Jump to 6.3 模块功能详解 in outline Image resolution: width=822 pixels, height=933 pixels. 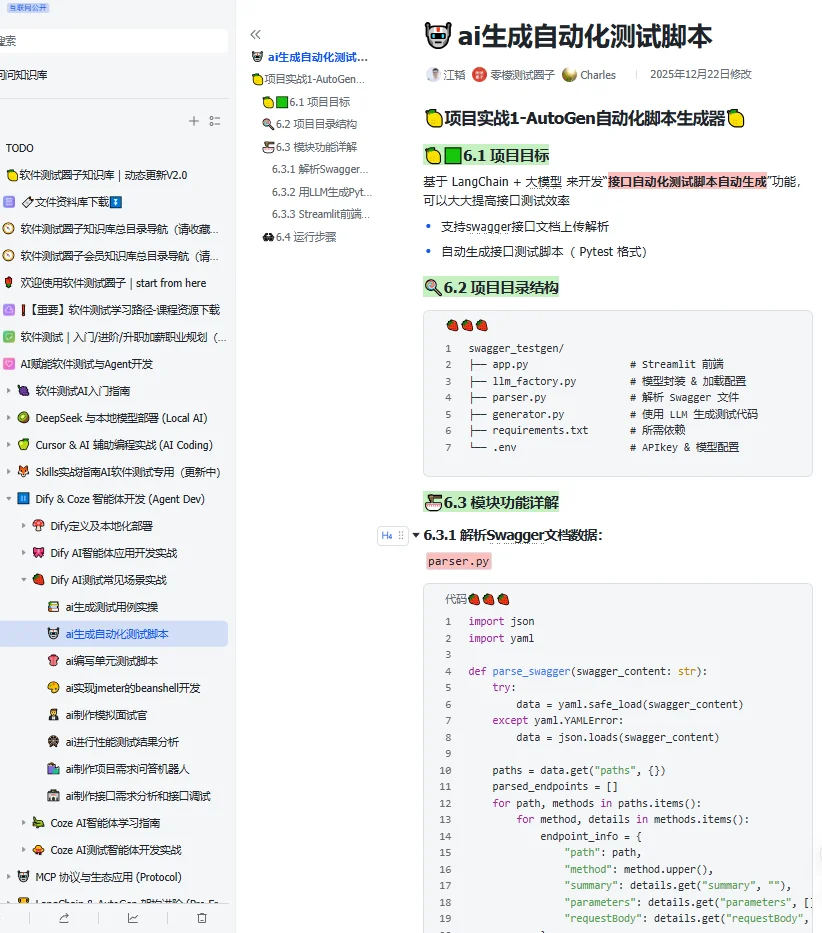pyautogui.click(x=310, y=147)
